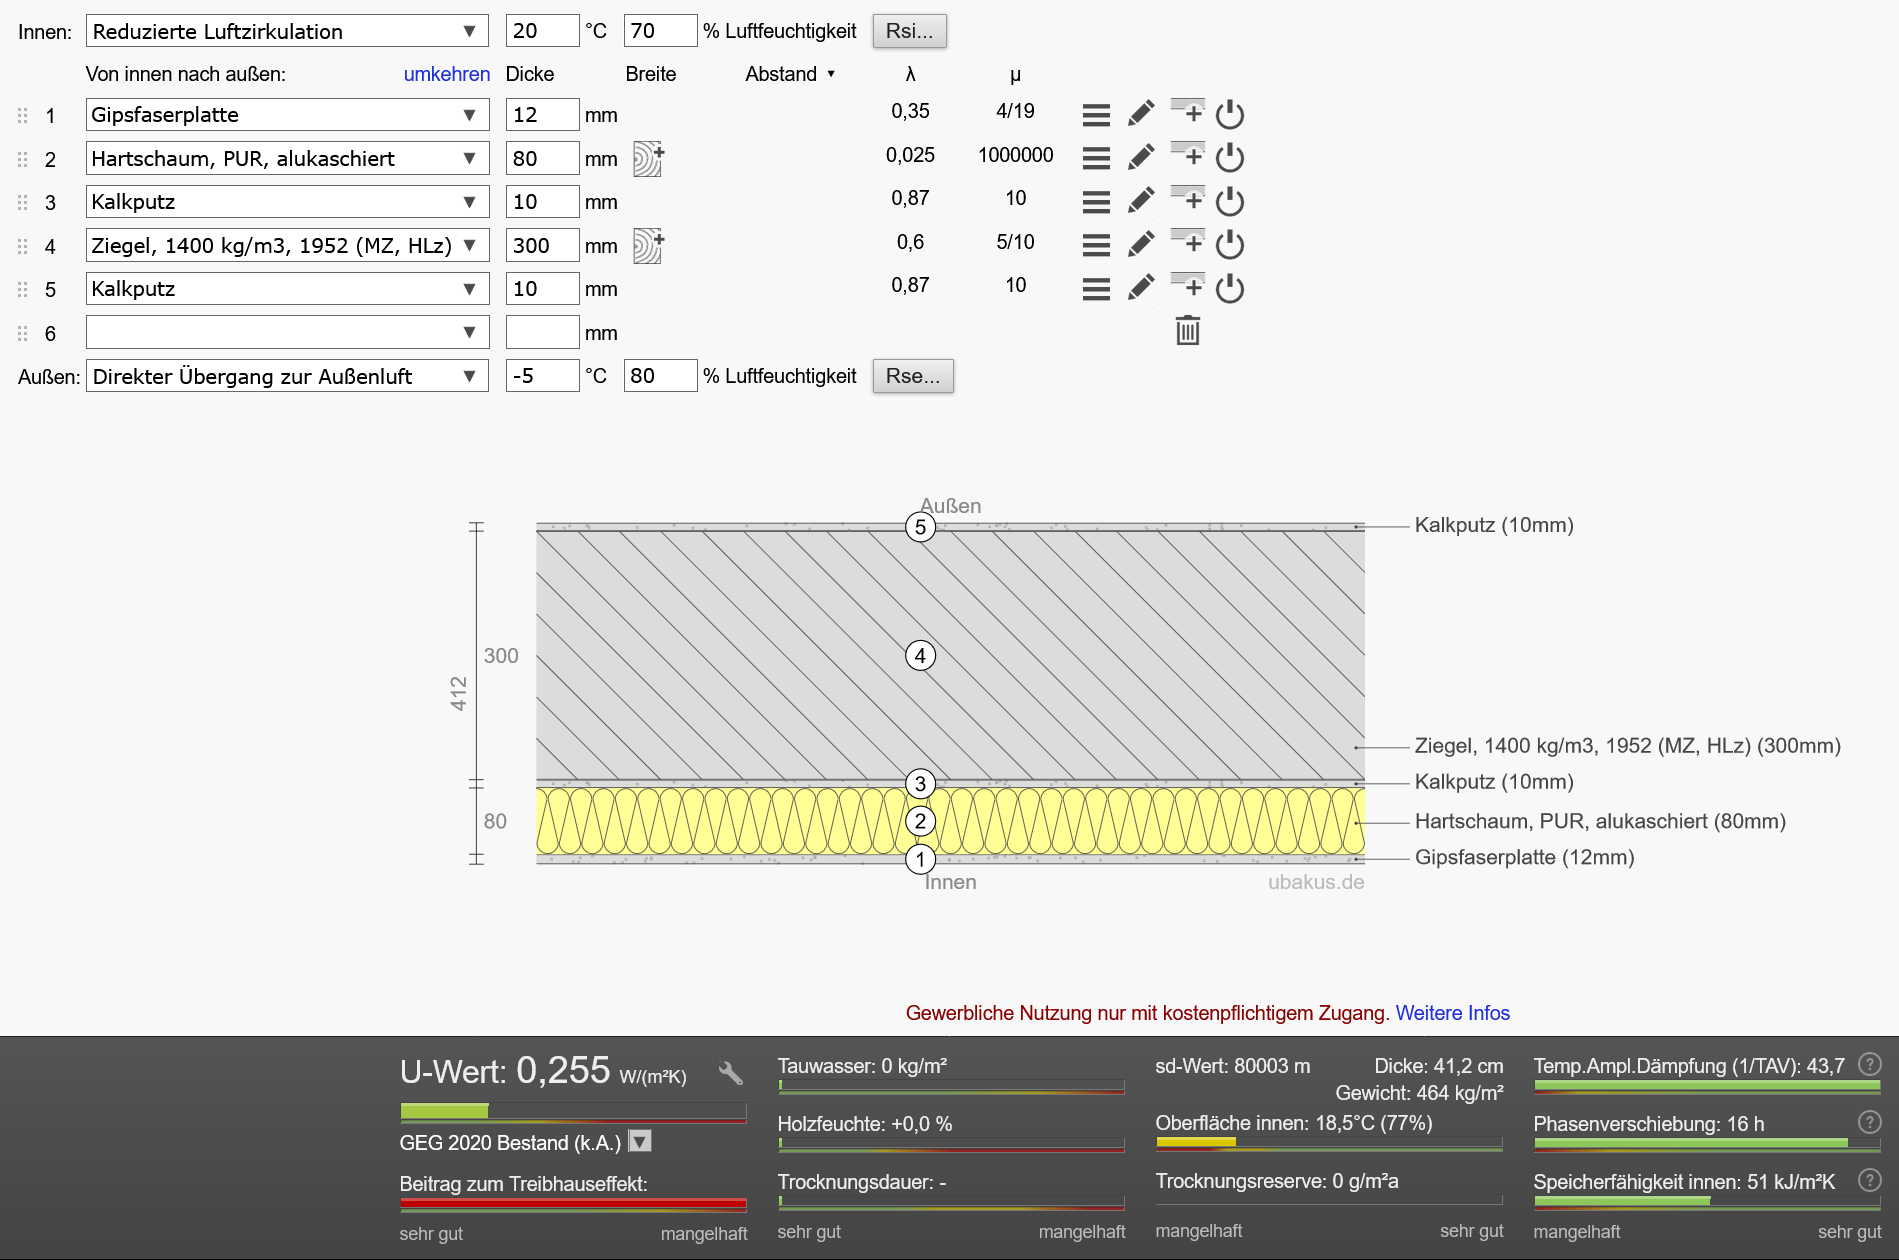Click the trash icon in row 6
The width and height of the screenshot is (1899, 1260).
click(x=1187, y=331)
